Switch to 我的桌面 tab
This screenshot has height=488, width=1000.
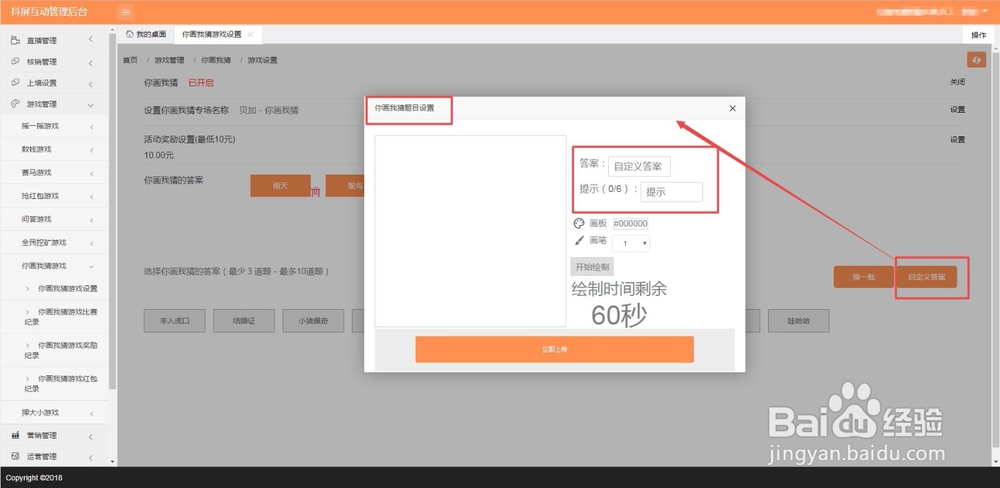[146, 34]
